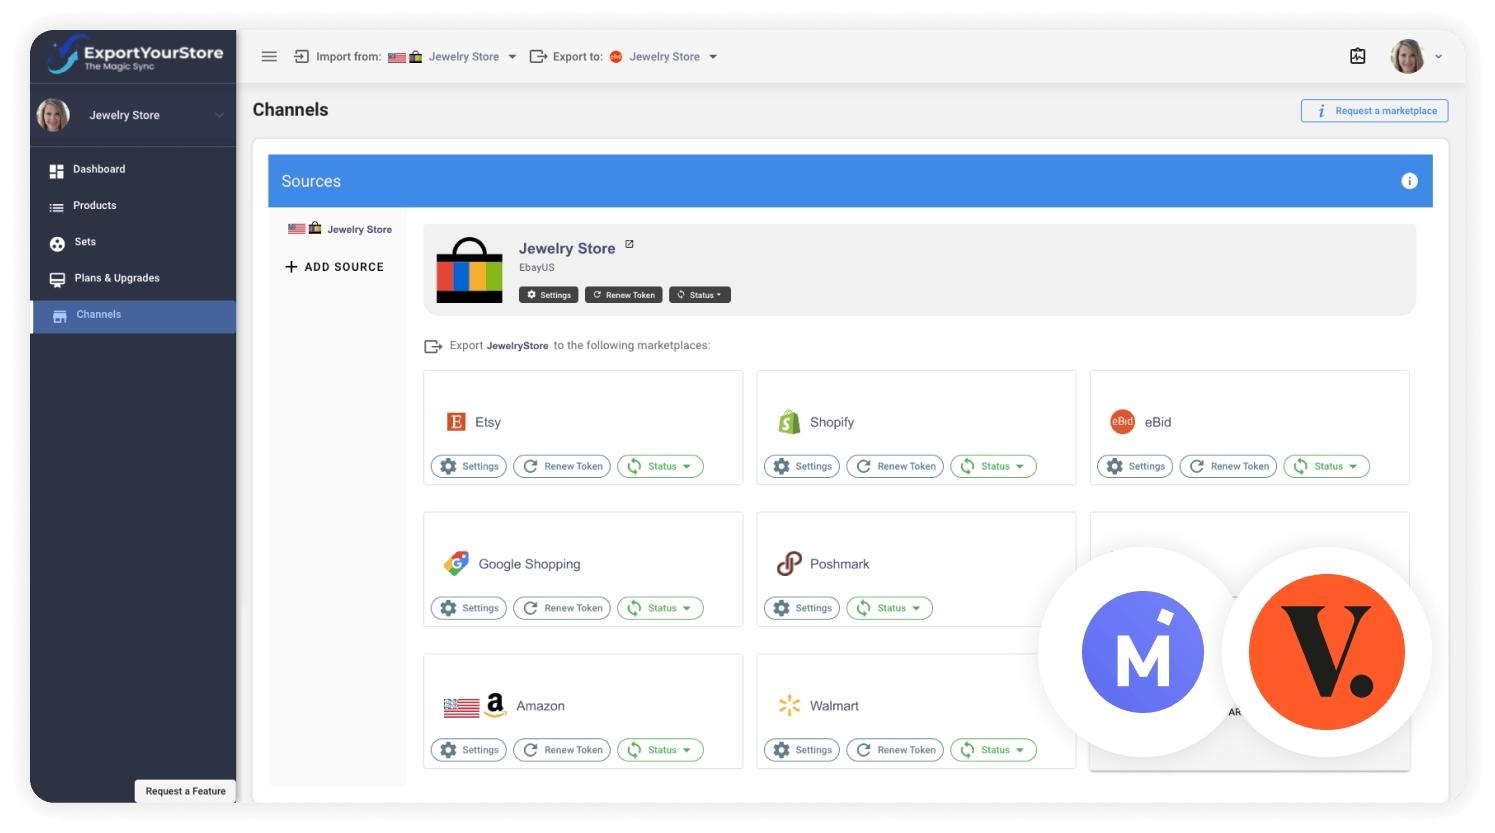
Task: Click the export arrow icon beside Export JewelryStore text
Action: tap(433, 346)
